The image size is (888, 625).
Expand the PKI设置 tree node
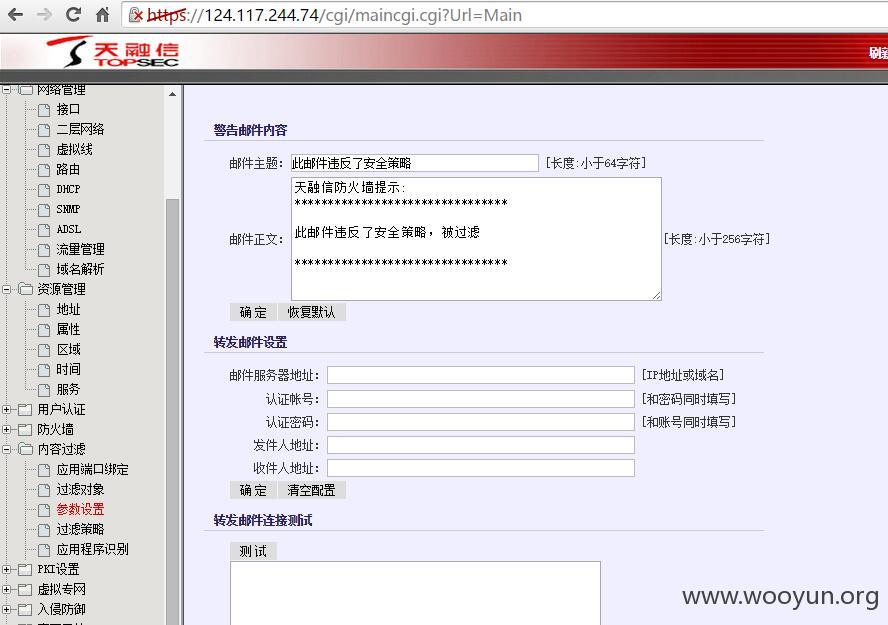(6, 570)
